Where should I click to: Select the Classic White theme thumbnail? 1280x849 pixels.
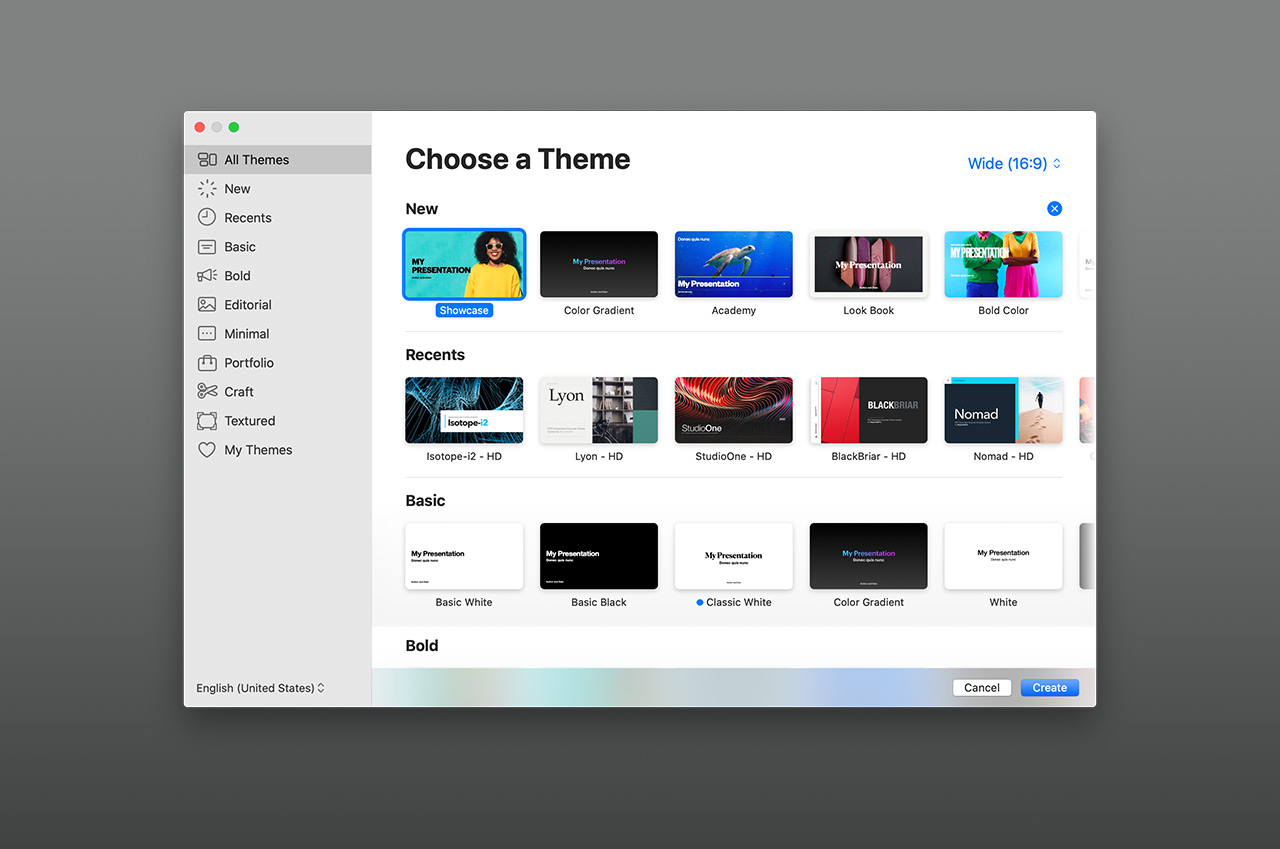click(733, 556)
